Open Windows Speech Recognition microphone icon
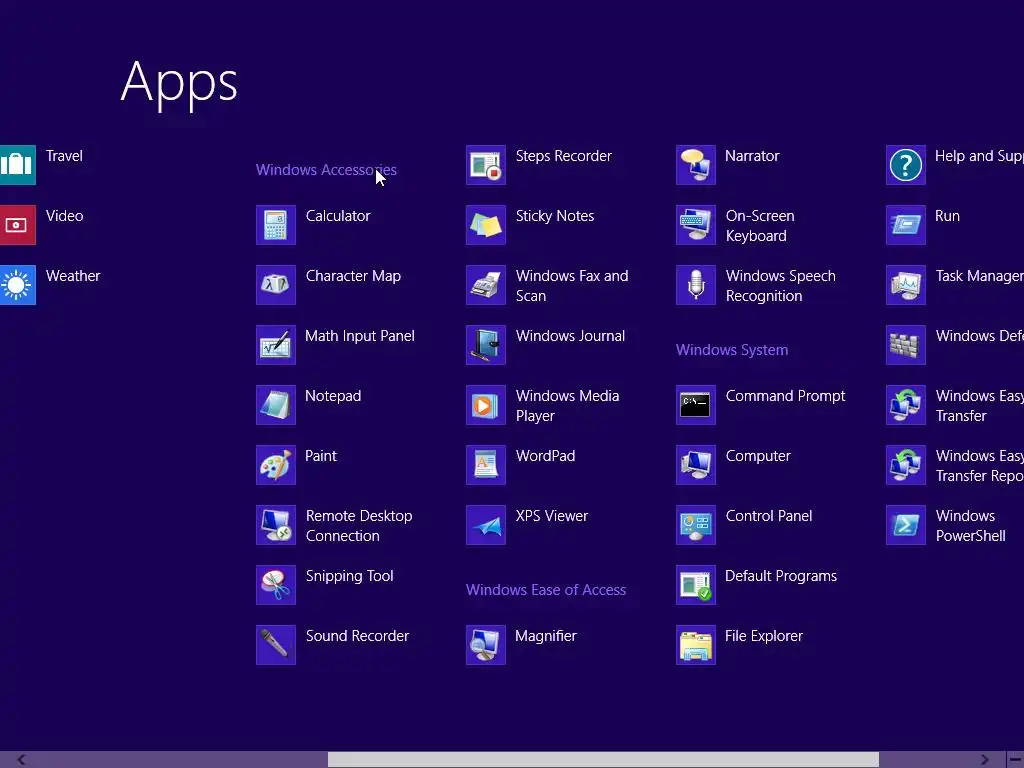The image size is (1024, 768). (696, 285)
